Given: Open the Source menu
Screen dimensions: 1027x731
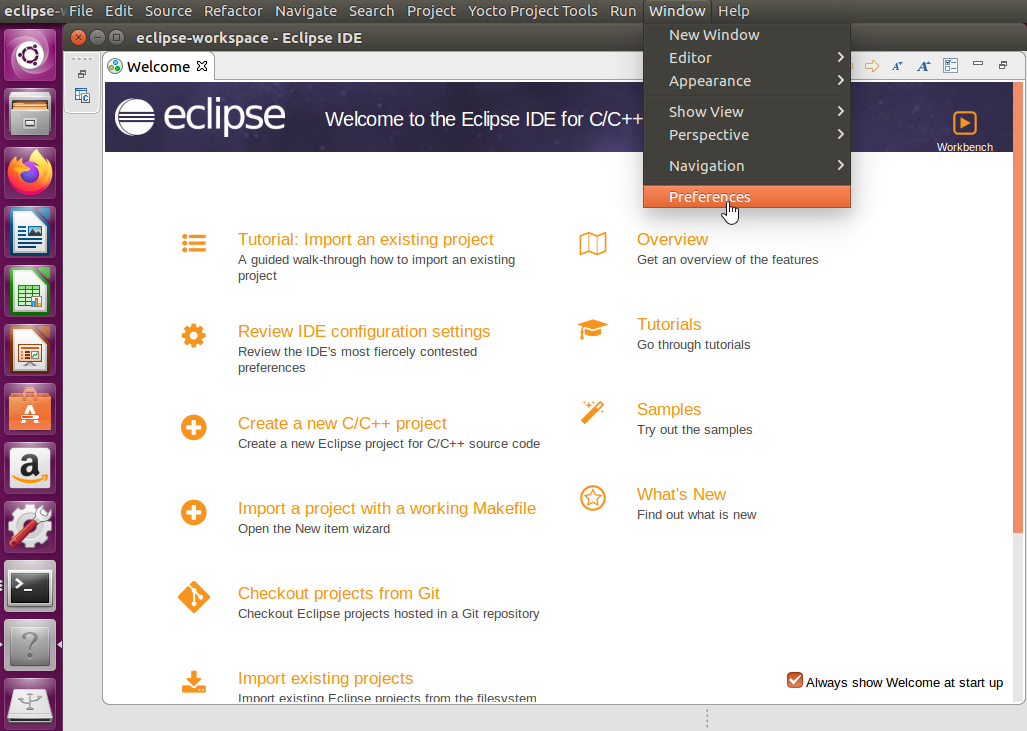Looking at the screenshot, I should click(168, 11).
